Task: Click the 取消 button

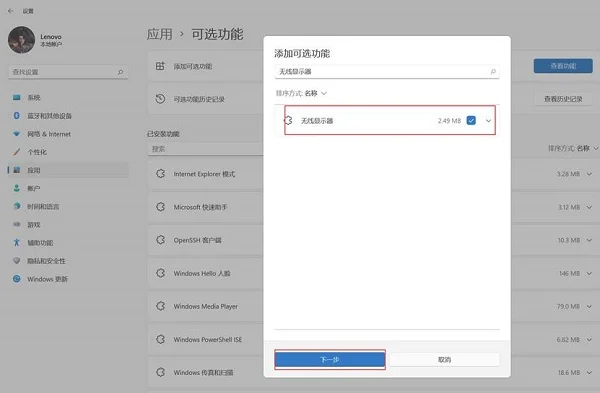Action: coord(444,360)
